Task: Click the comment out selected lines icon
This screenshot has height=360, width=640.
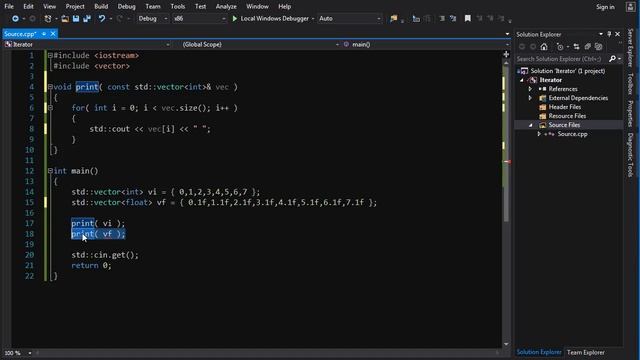Action: pyautogui.click(x=442, y=18)
